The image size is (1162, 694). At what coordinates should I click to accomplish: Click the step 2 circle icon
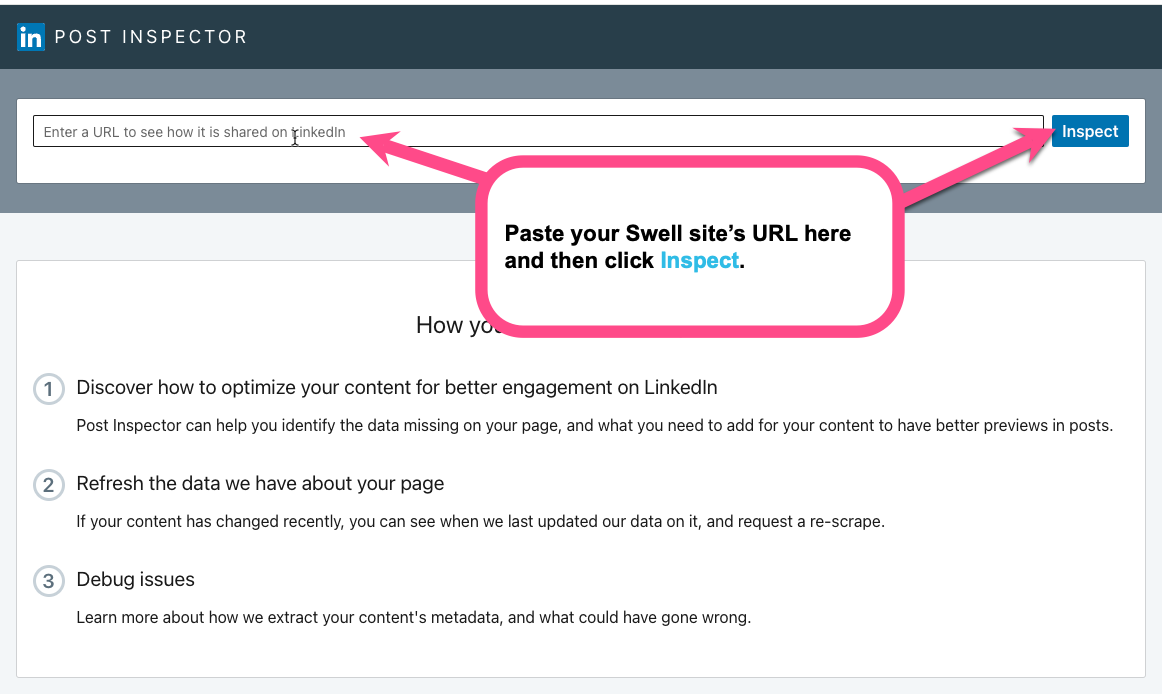[48, 485]
